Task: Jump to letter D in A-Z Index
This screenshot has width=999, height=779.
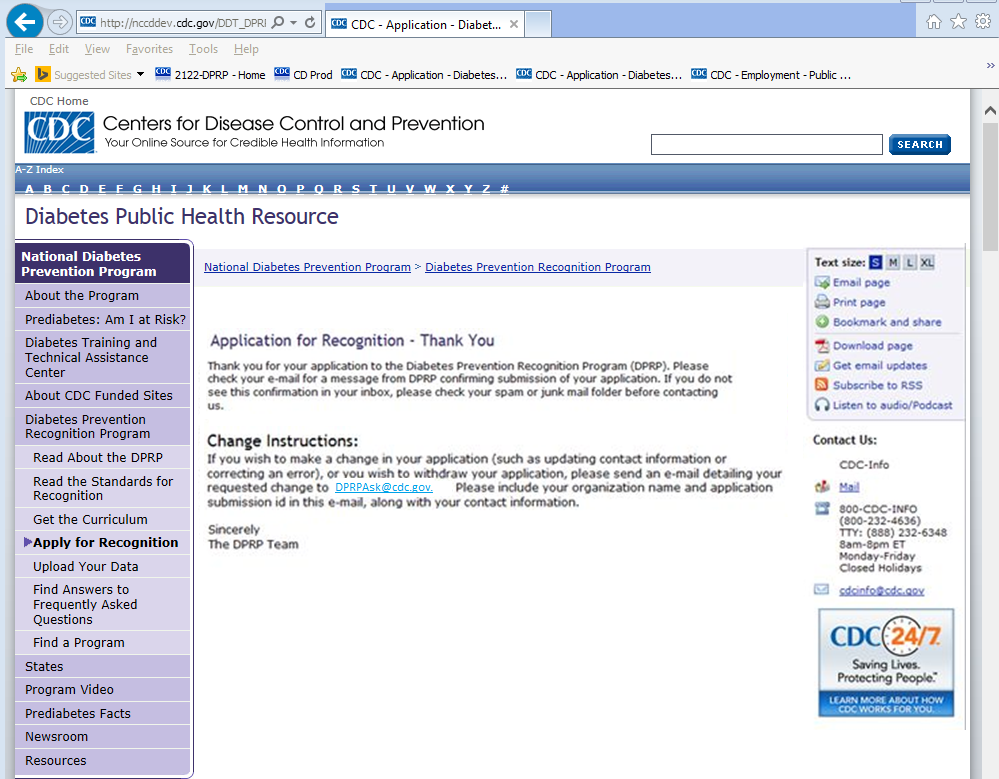Action: tap(83, 189)
